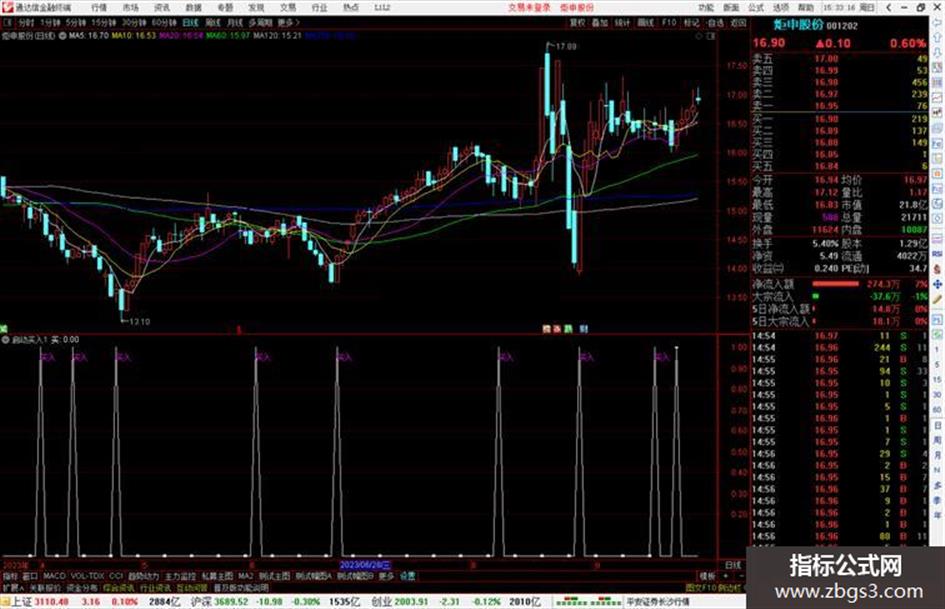Click the 复权 adjustment button
The image size is (945, 609).
pos(577,22)
